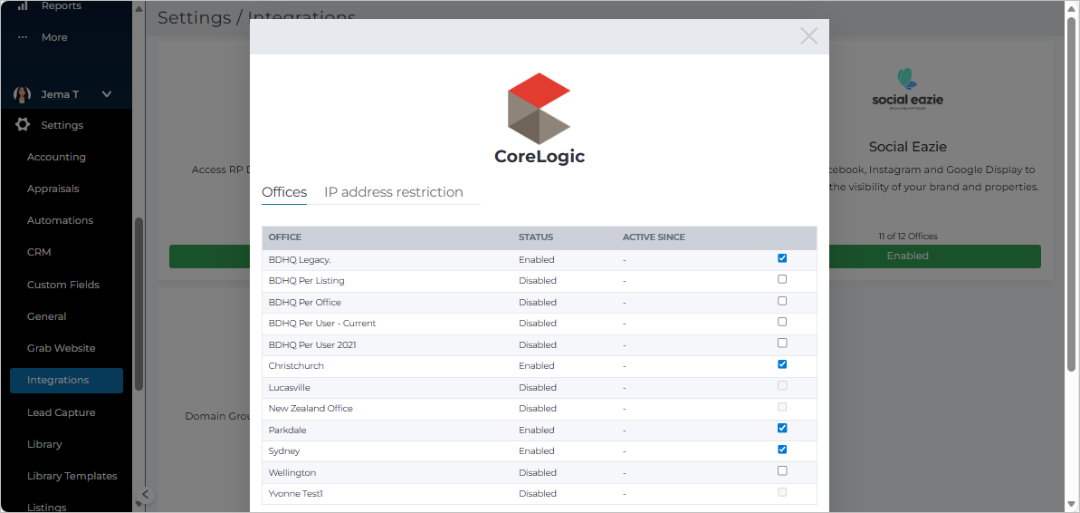Viewport: 1080px width, 513px height.
Task: Open Library settings
Action: pos(44,444)
